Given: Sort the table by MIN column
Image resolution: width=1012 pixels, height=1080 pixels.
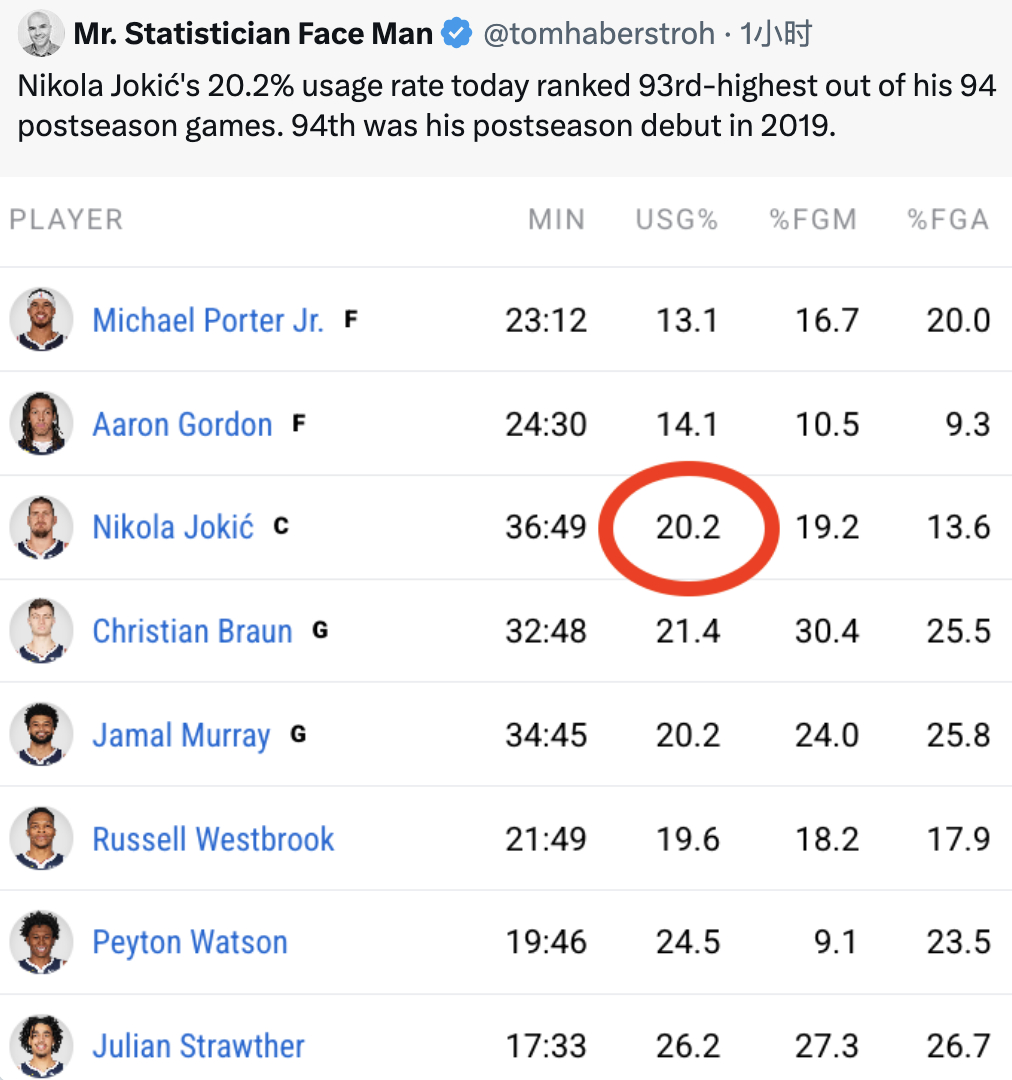Looking at the screenshot, I should click(x=557, y=220).
